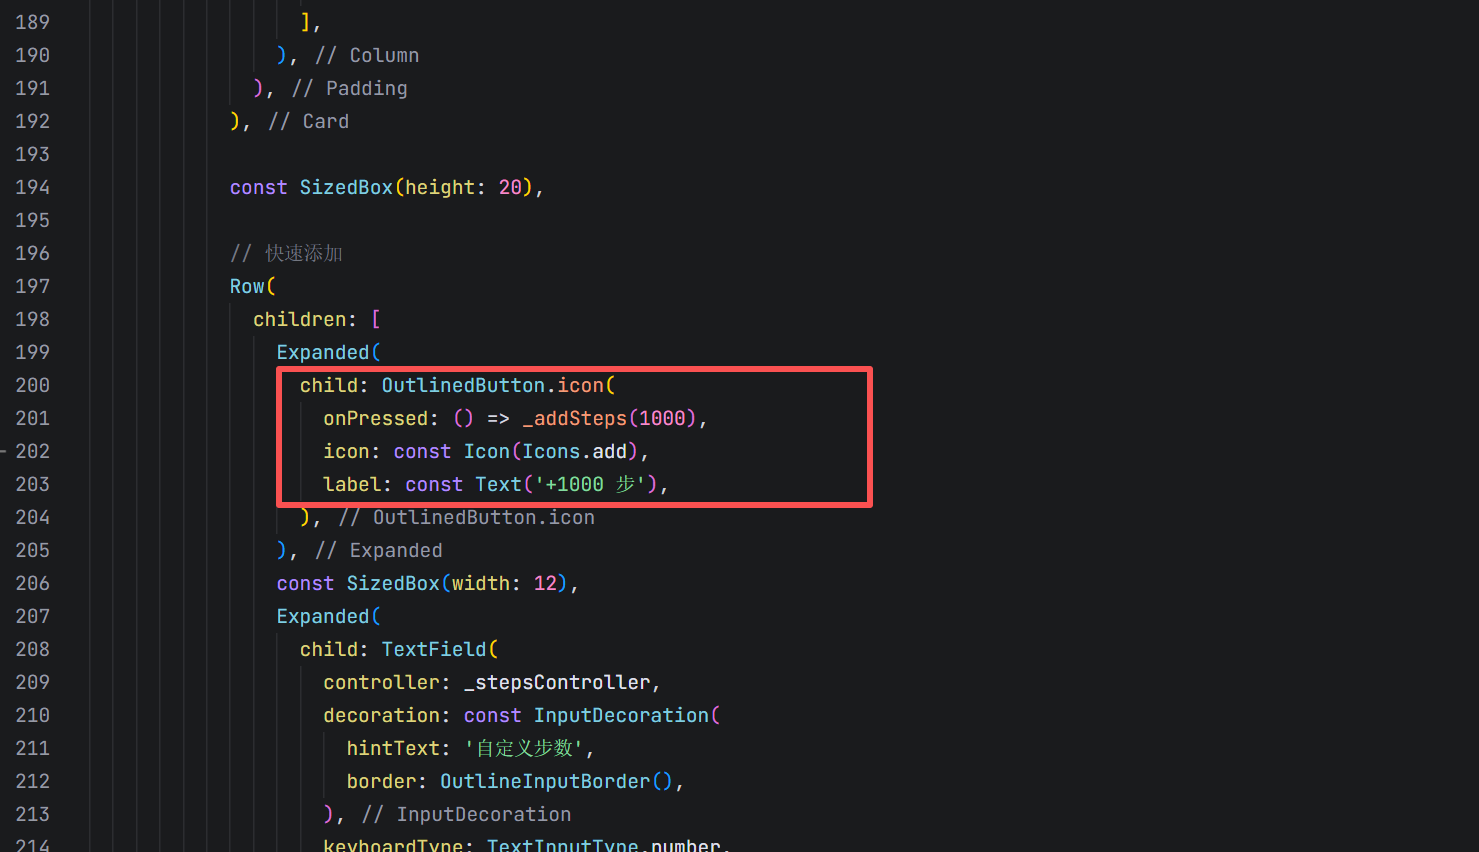Screen dimensions: 1479x852
Task: Click the 'decoration:' property name
Action: [387, 715]
